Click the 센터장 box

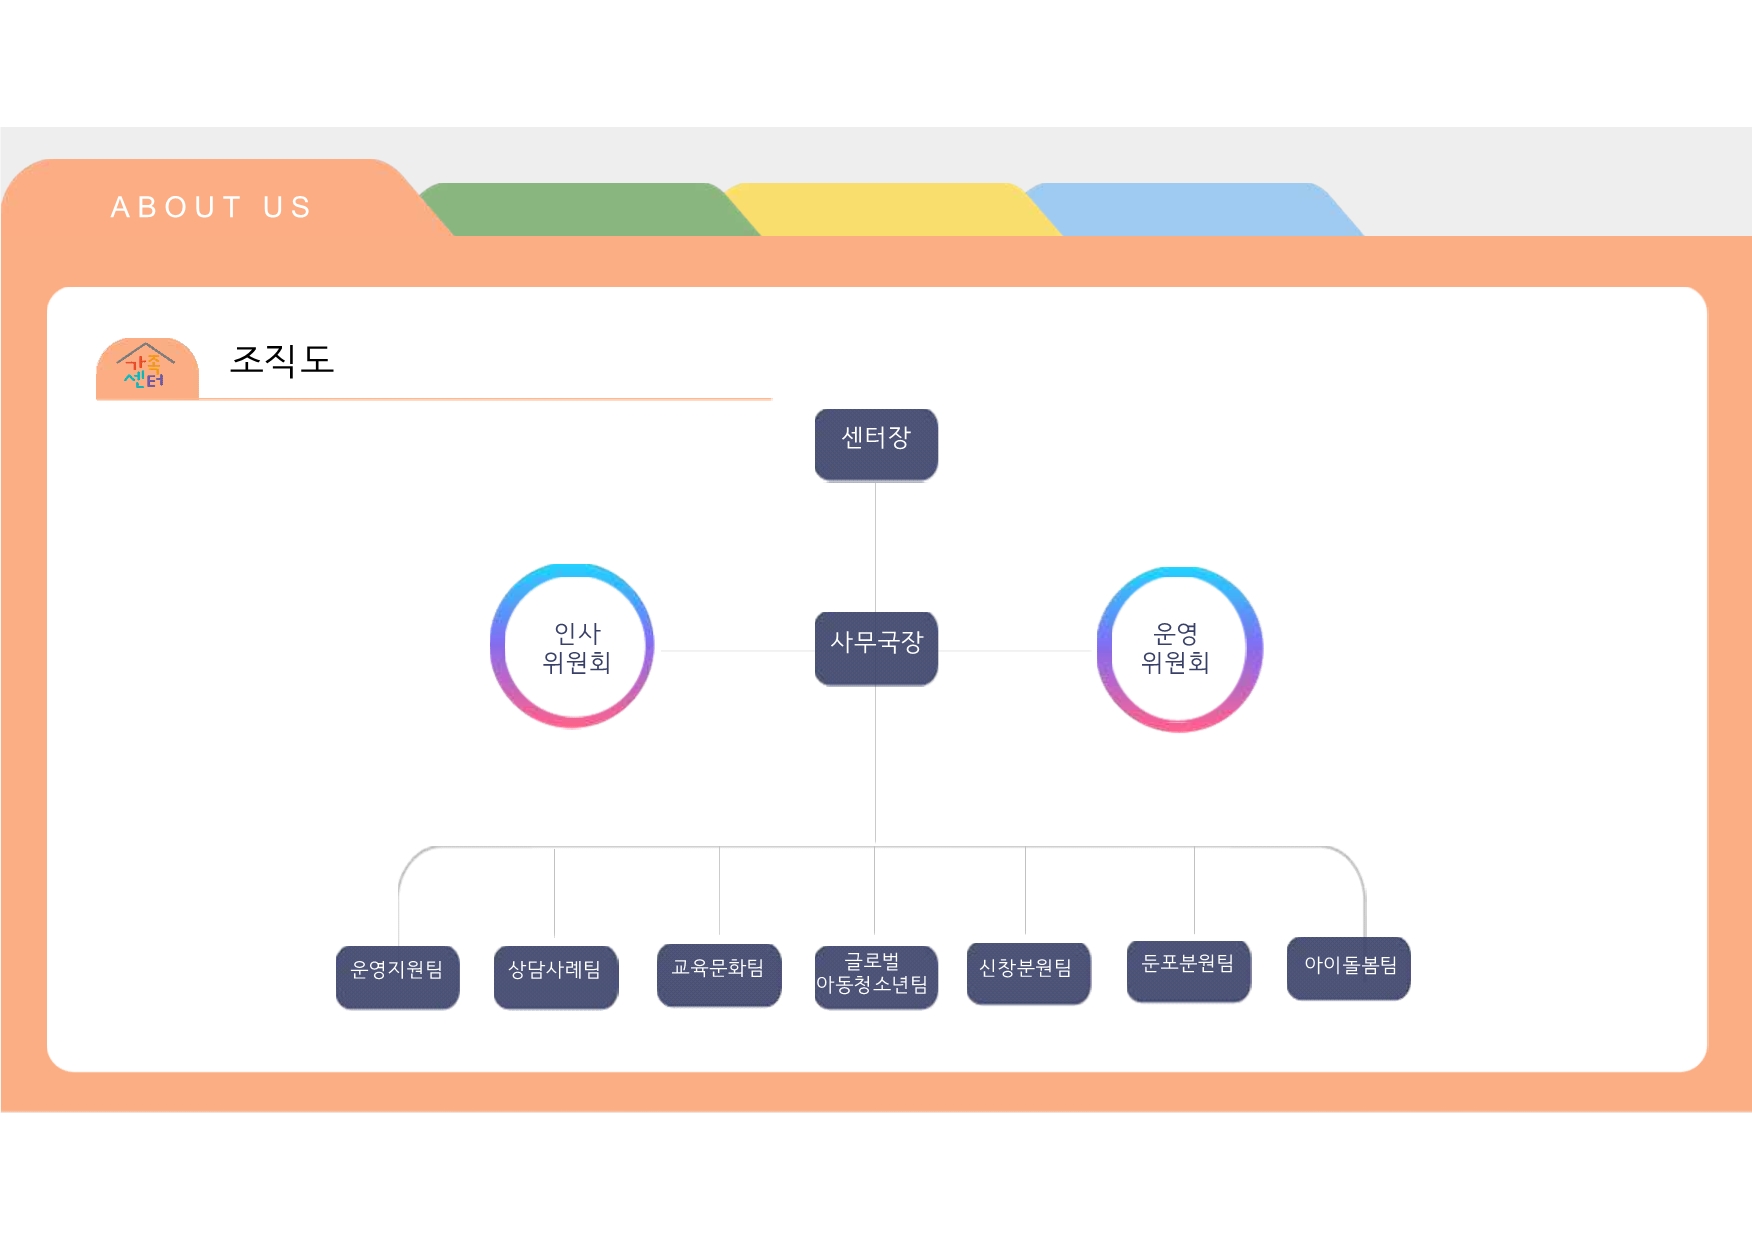[876, 444]
